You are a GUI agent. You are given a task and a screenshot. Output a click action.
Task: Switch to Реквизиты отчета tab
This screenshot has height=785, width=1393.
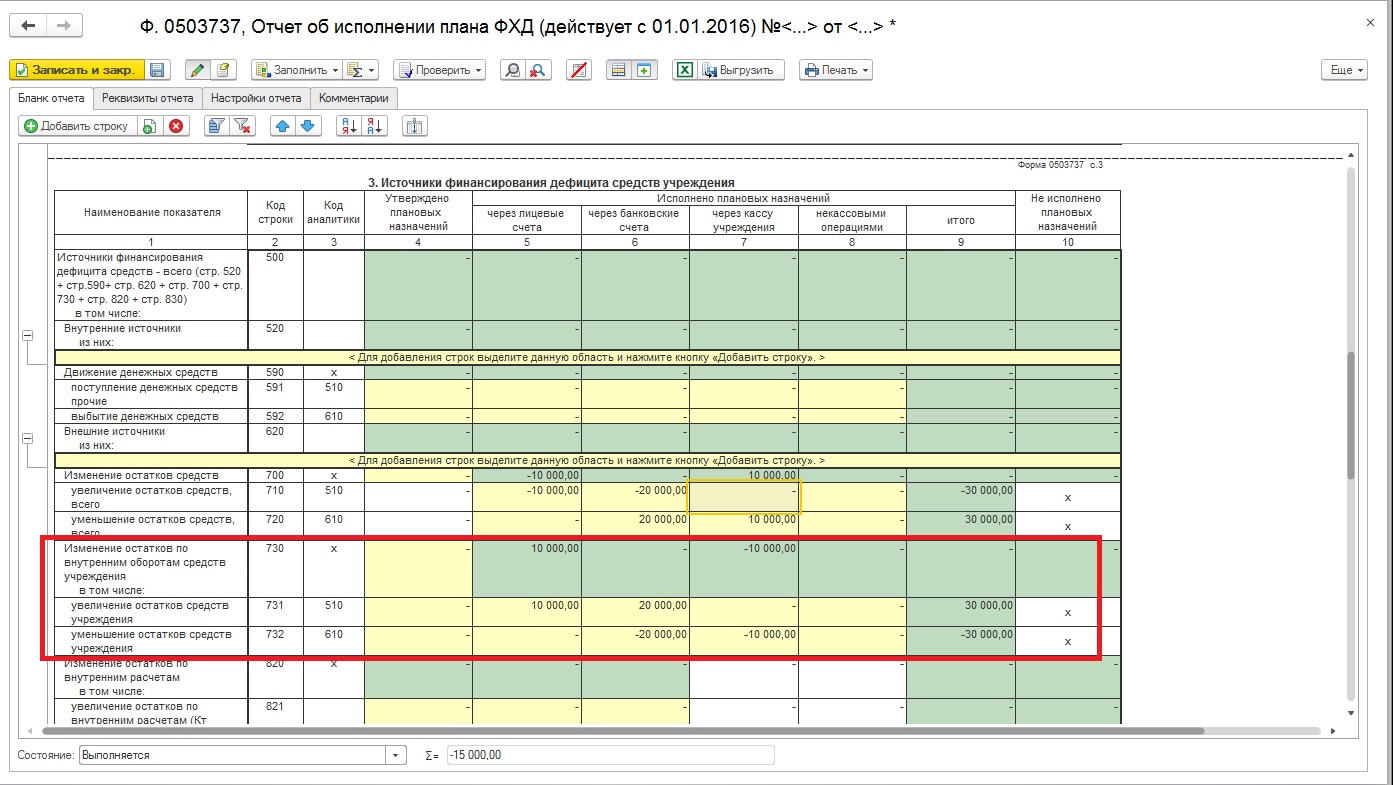click(148, 98)
